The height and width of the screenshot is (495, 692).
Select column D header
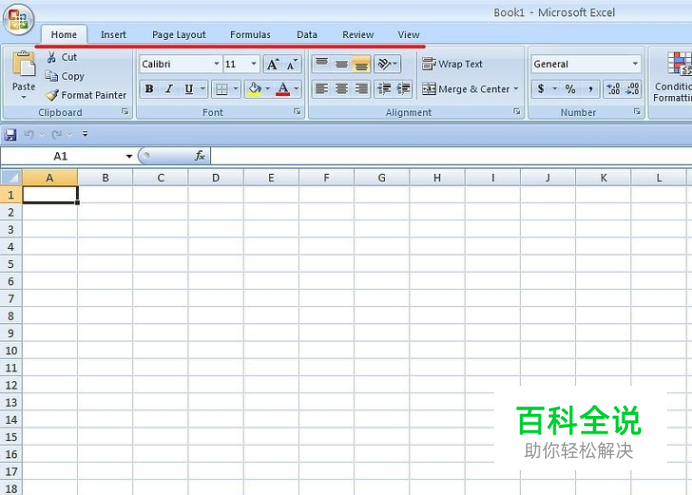(x=215, y=178)
